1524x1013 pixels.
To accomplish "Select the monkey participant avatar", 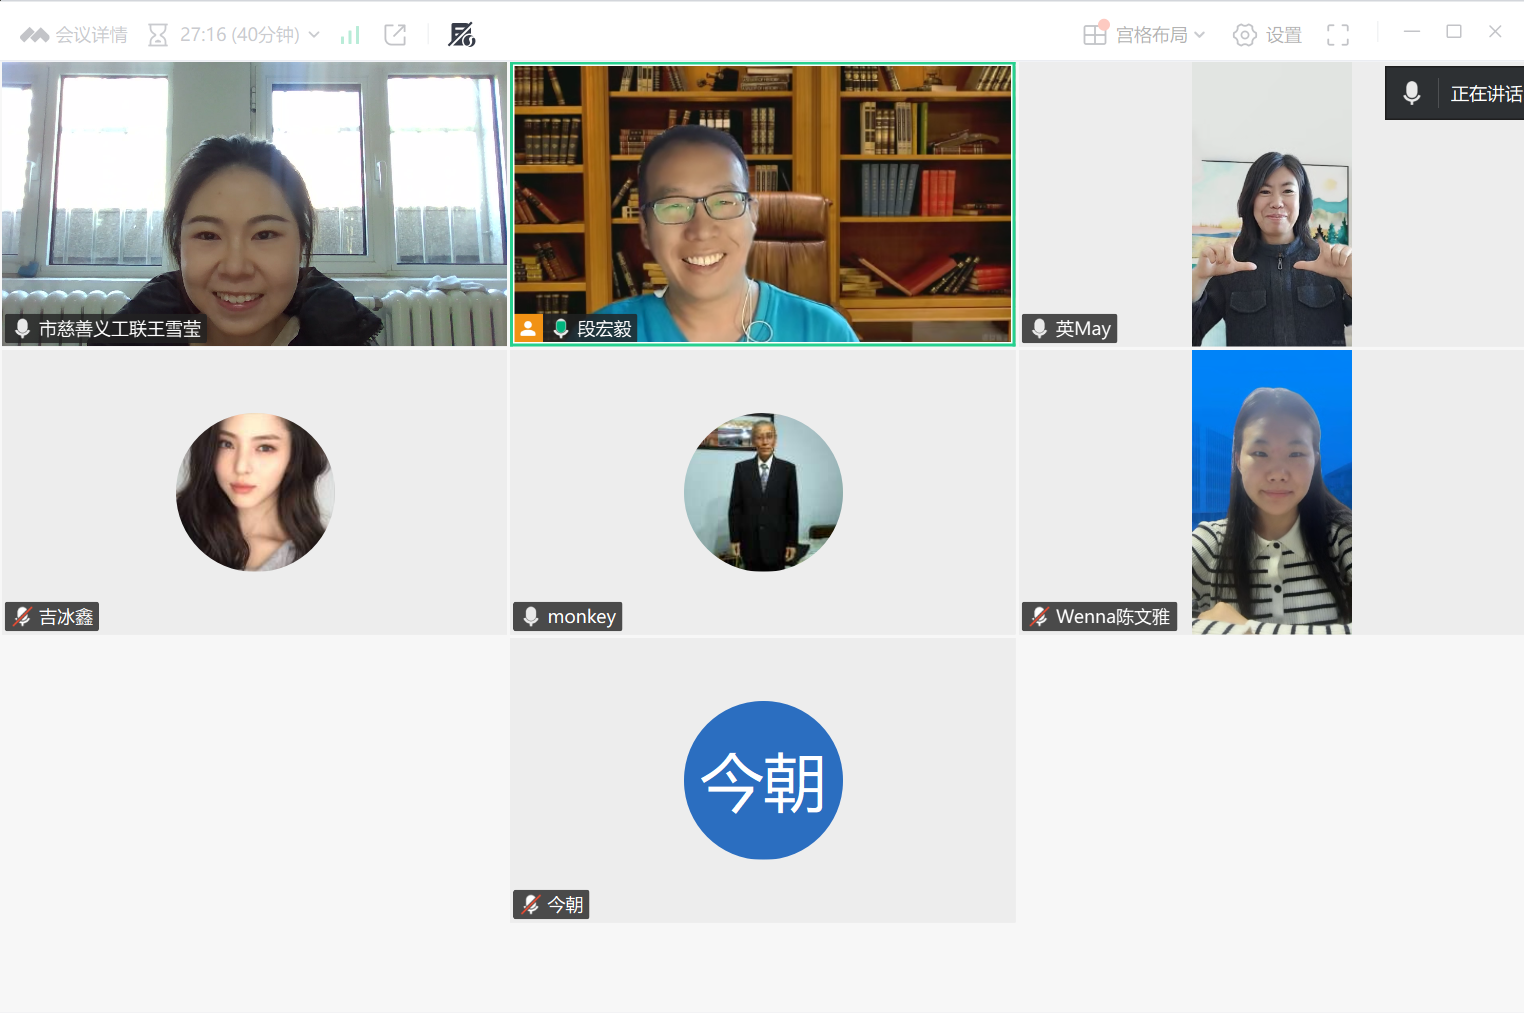I will (x=763, y=492).
